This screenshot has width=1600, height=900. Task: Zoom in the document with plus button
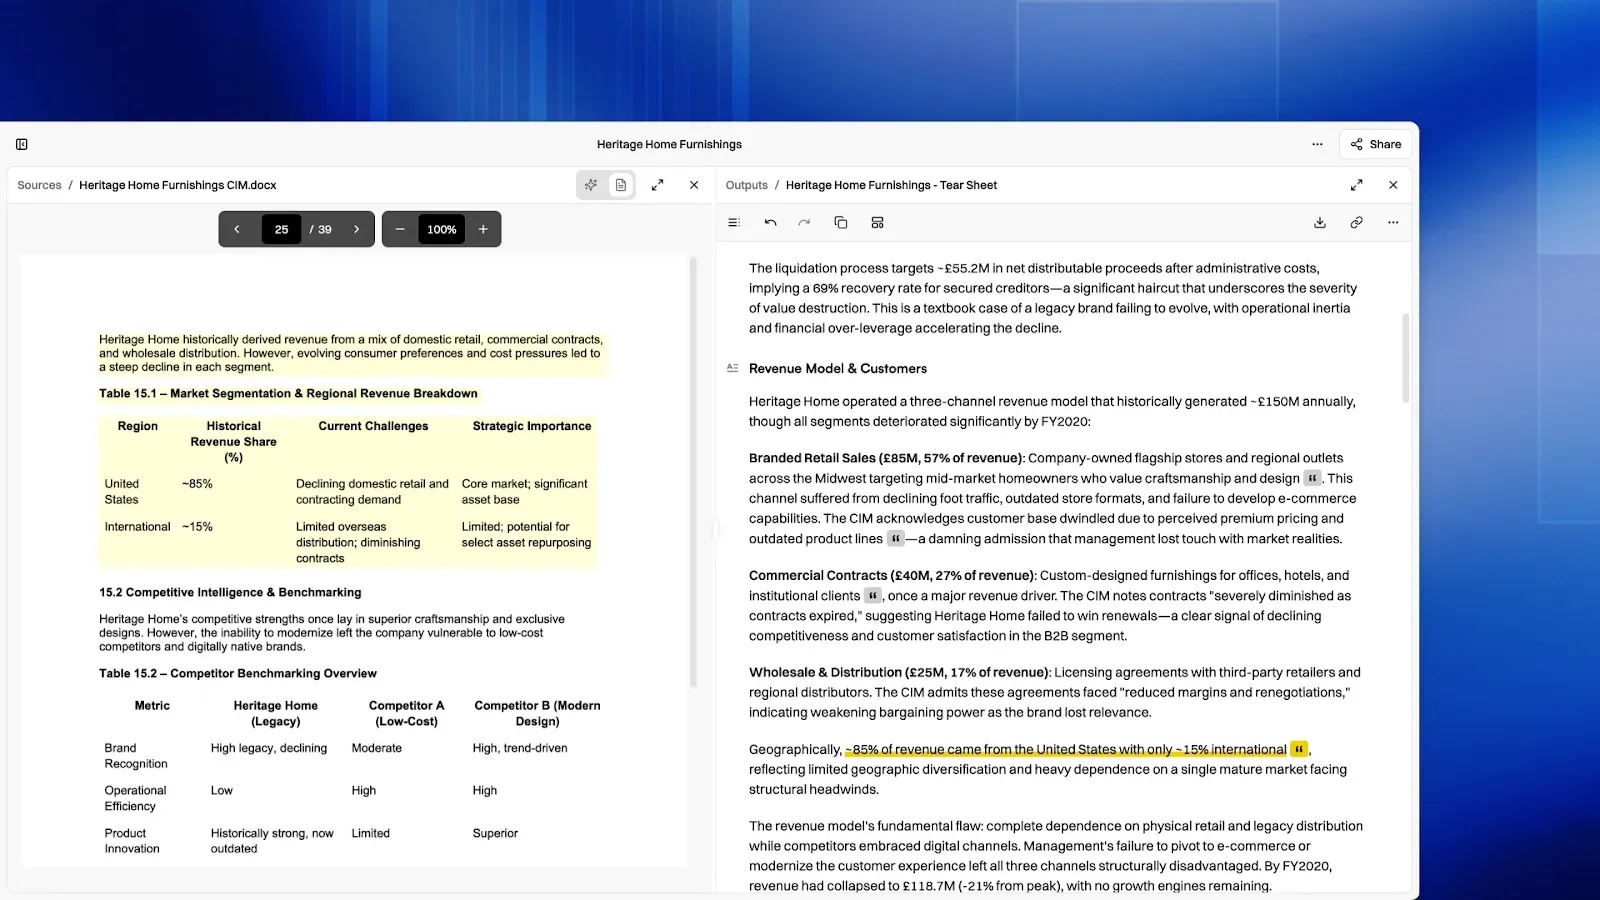[483, 229]
